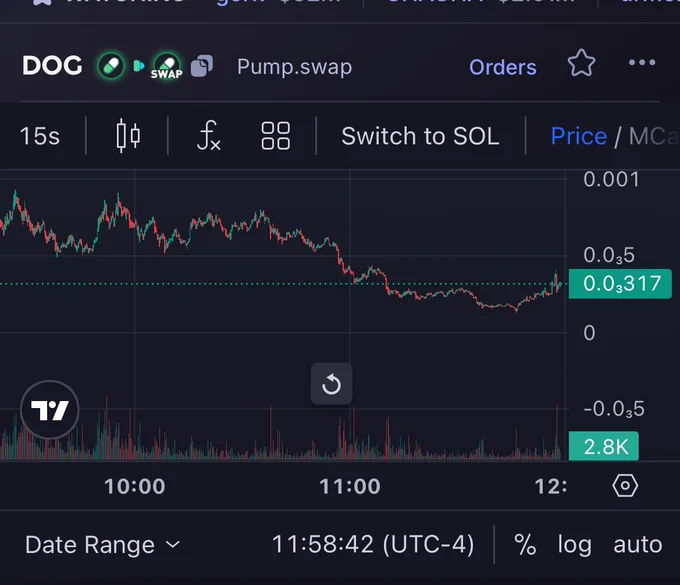
Task: Toggle the auto scale mode
Action: [638, 545]
